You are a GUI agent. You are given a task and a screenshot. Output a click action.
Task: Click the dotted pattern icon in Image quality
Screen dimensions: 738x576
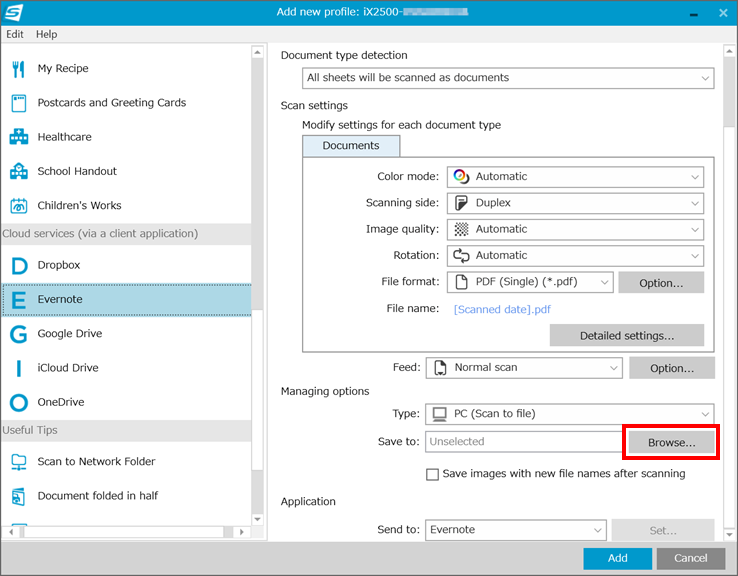461,229
